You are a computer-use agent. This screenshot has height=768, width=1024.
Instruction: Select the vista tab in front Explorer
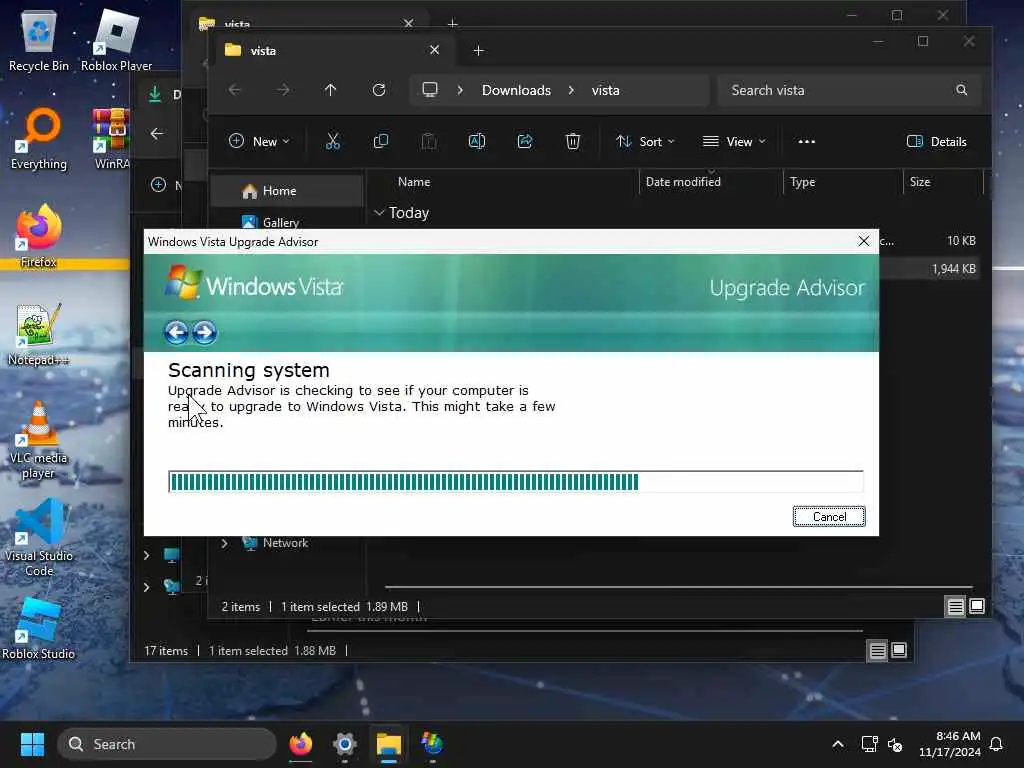tap(333, 50)
